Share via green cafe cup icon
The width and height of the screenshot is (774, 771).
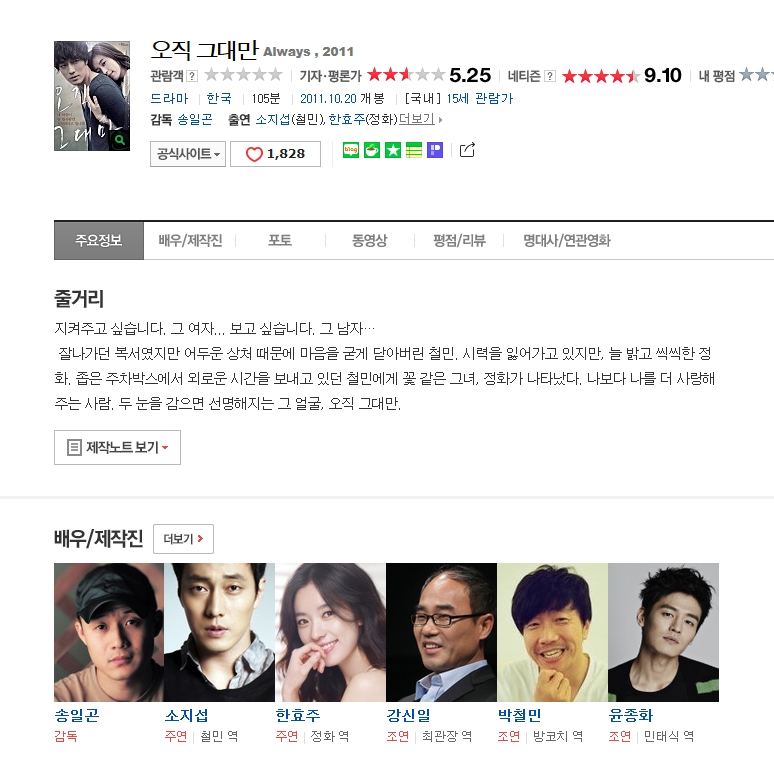[x=372, y=150]
